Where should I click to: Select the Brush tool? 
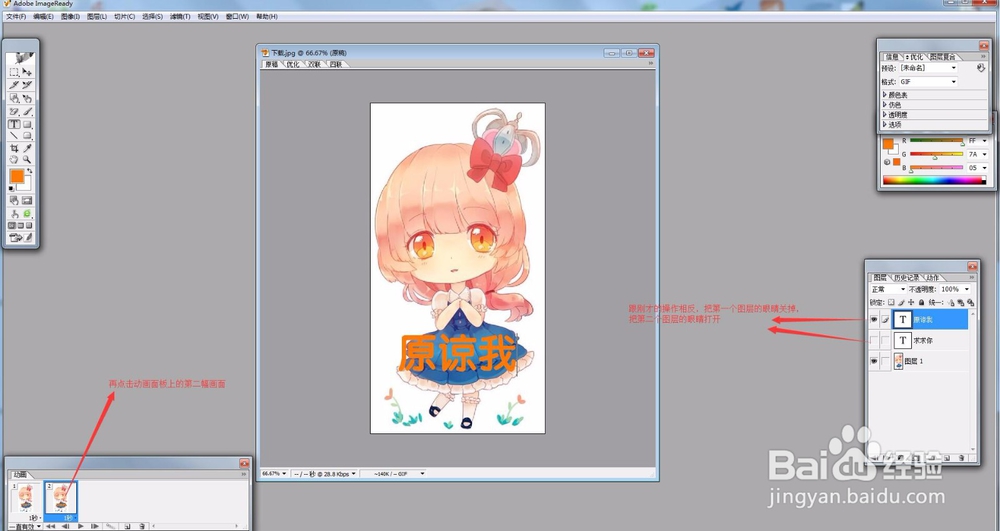coord(27,112)
